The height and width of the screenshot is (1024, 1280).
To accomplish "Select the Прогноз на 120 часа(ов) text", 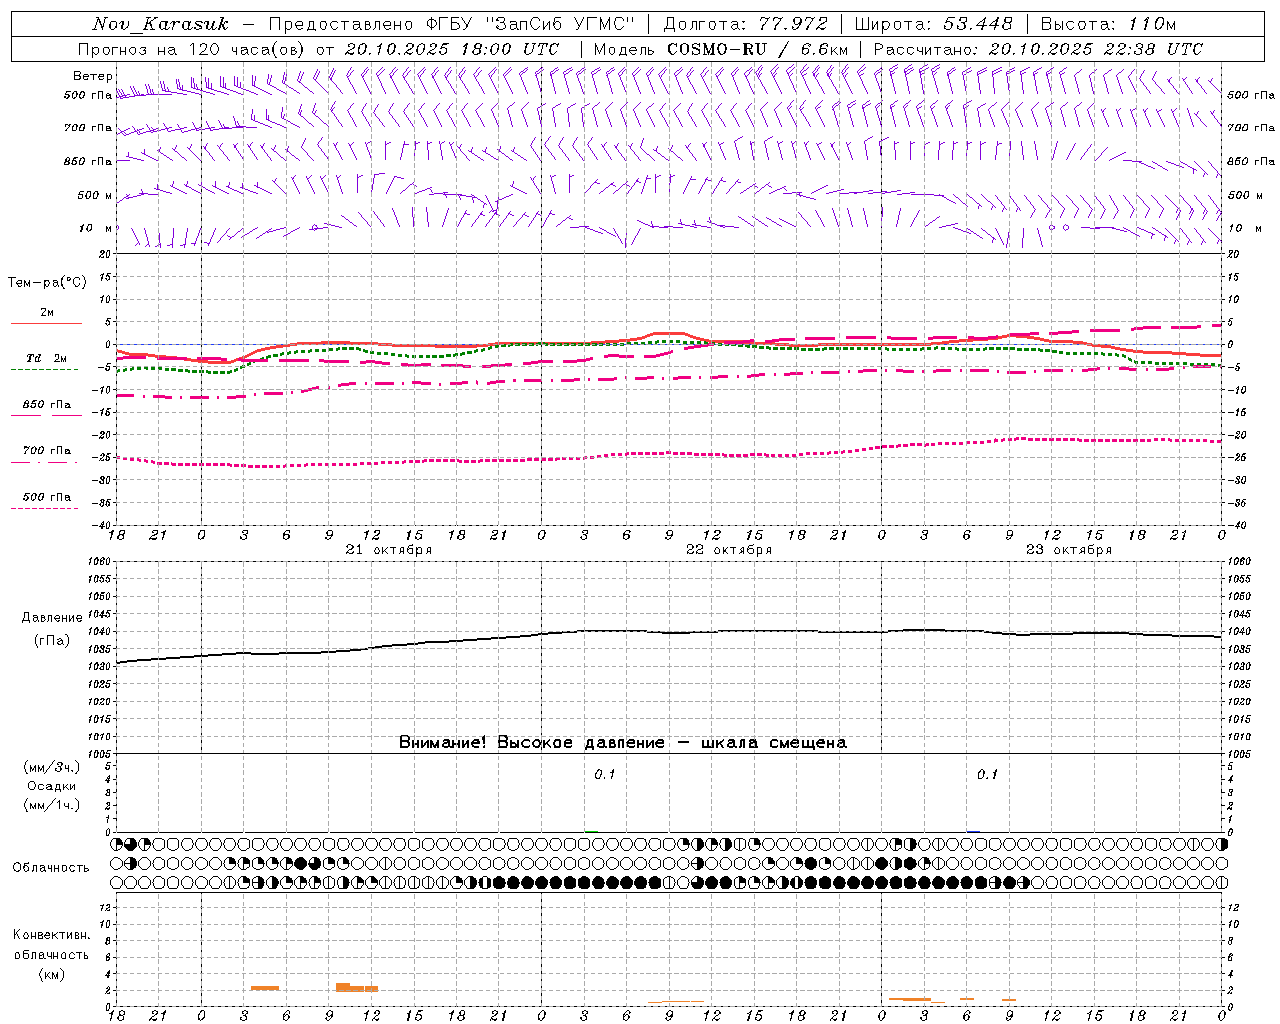I will click(x=193, y=49).
